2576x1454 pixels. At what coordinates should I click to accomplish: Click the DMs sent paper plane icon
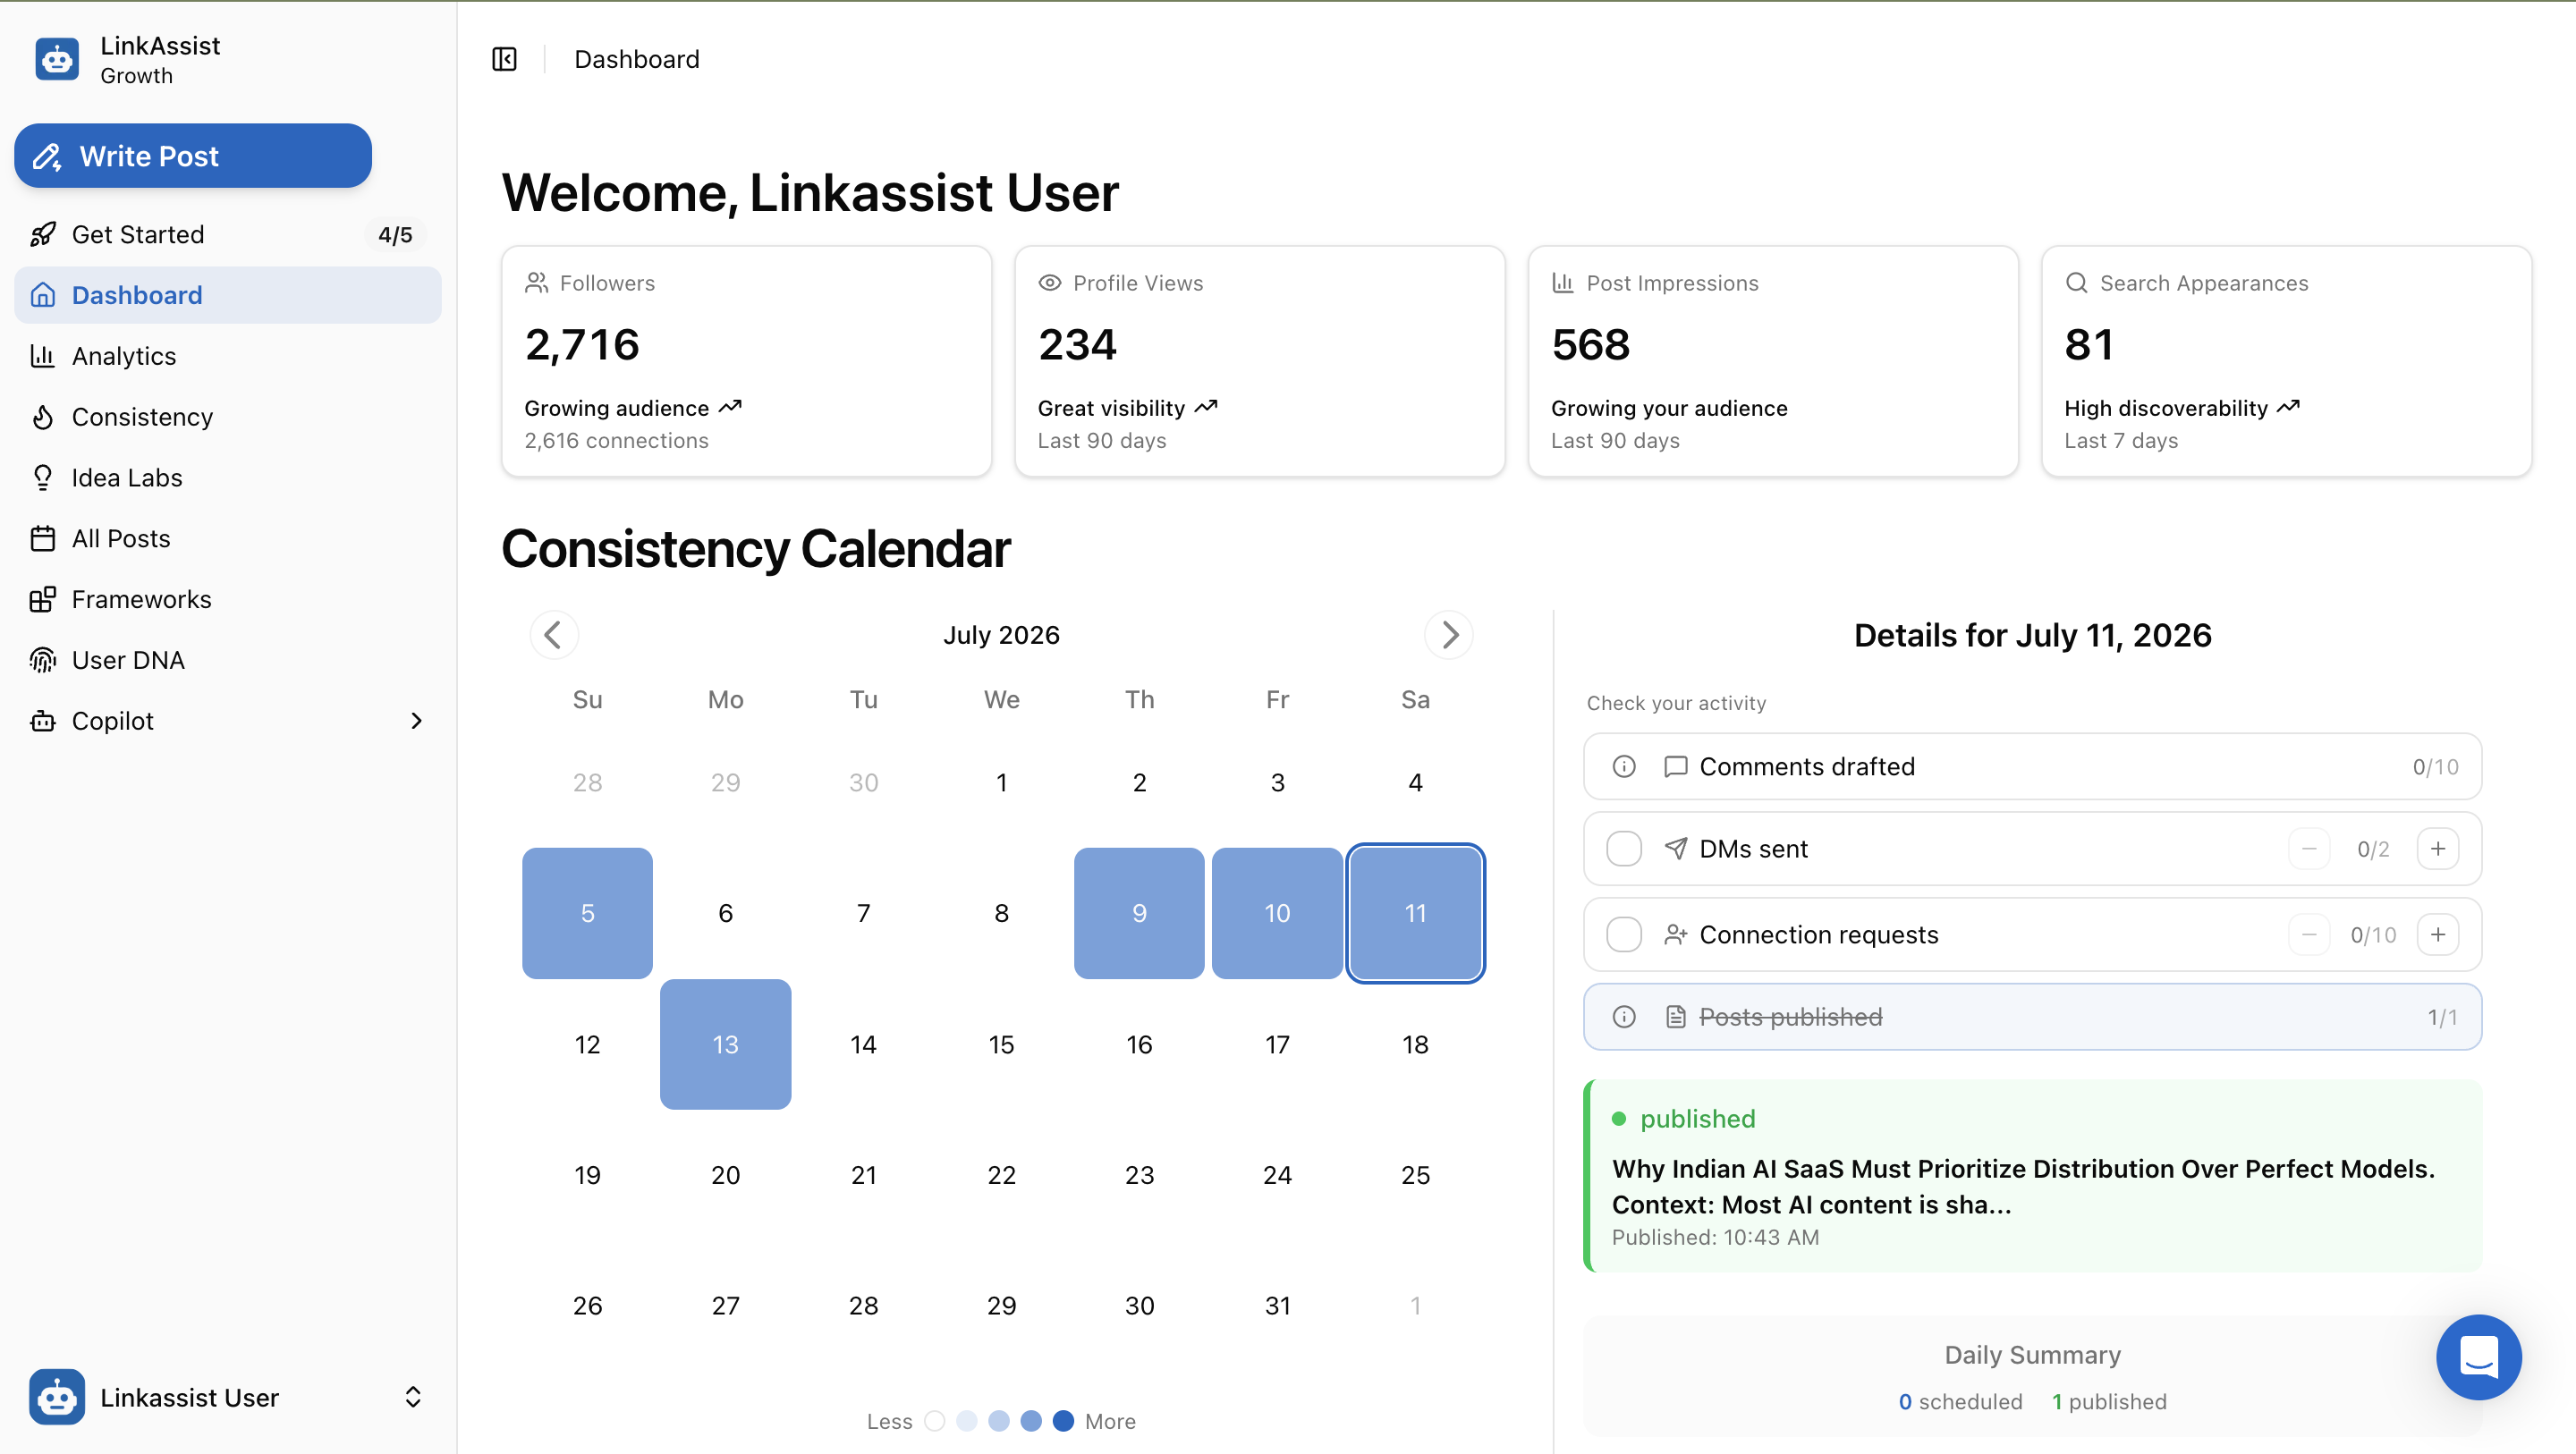tap(1676, 848)
